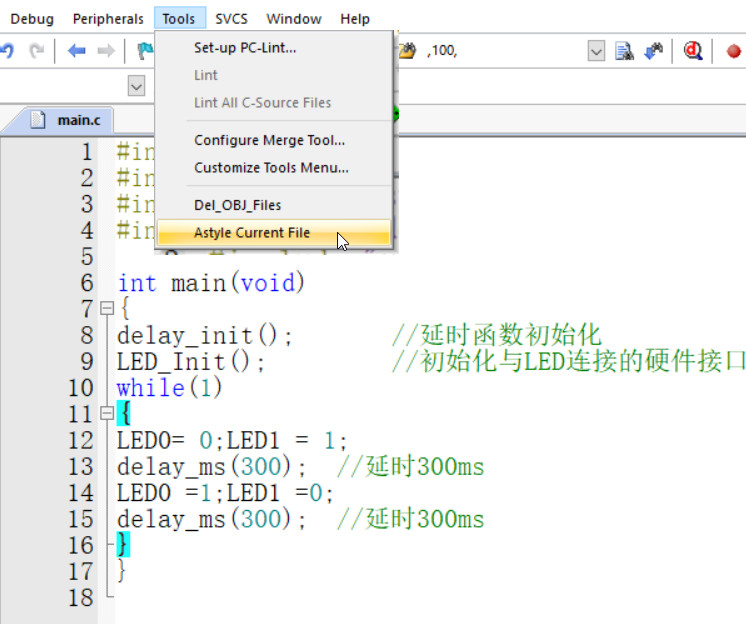Click 'delay_ms(300);' on line 15

[x=212, y=519]
